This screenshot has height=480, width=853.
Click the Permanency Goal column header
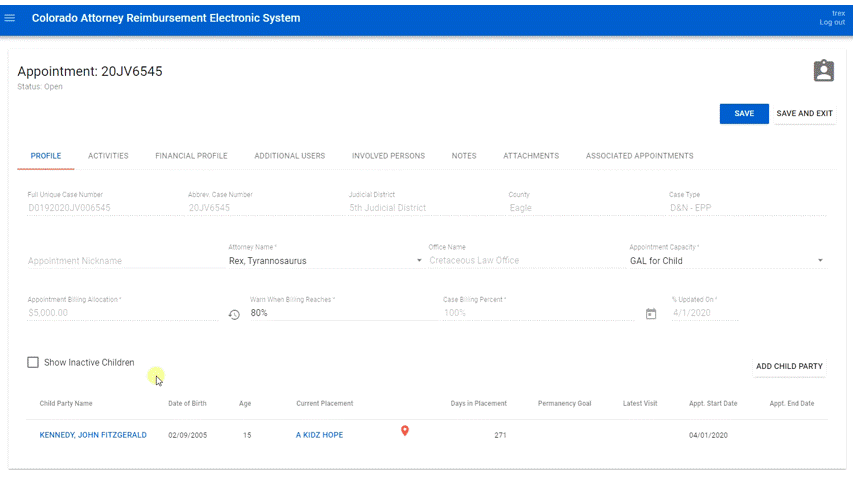pos(565,403)
